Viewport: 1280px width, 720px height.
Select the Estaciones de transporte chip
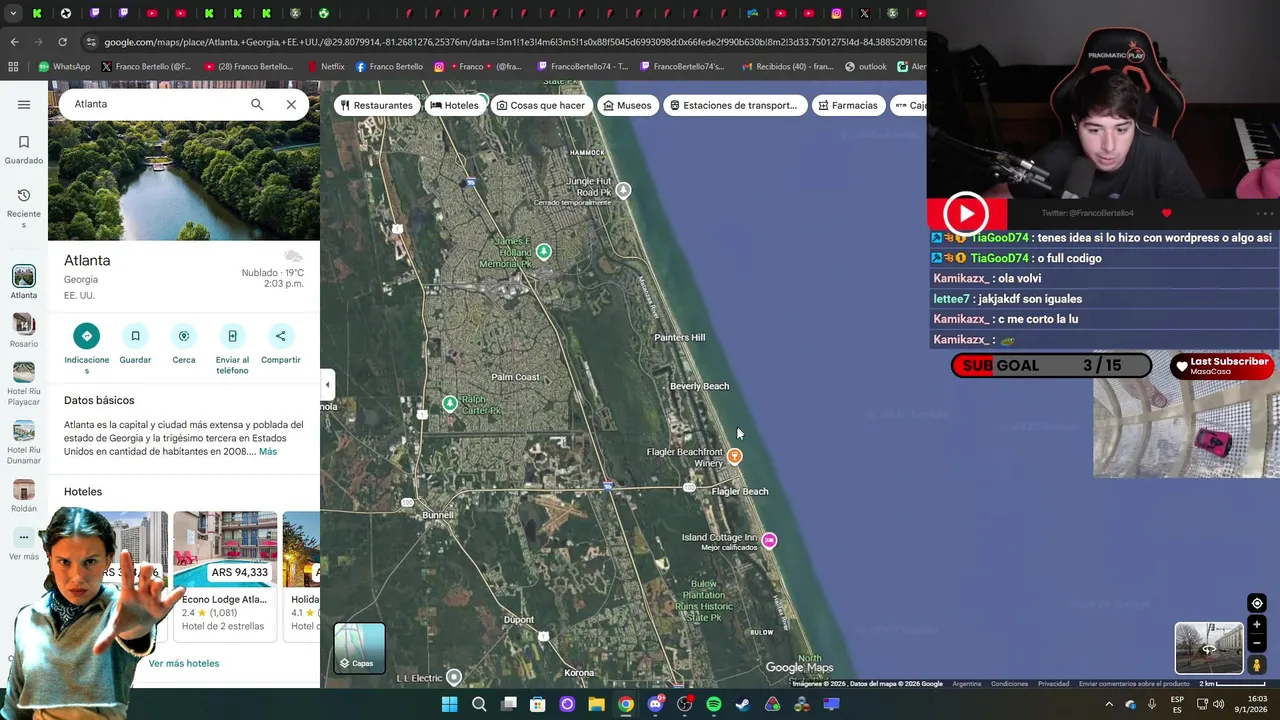pos(735,105)
